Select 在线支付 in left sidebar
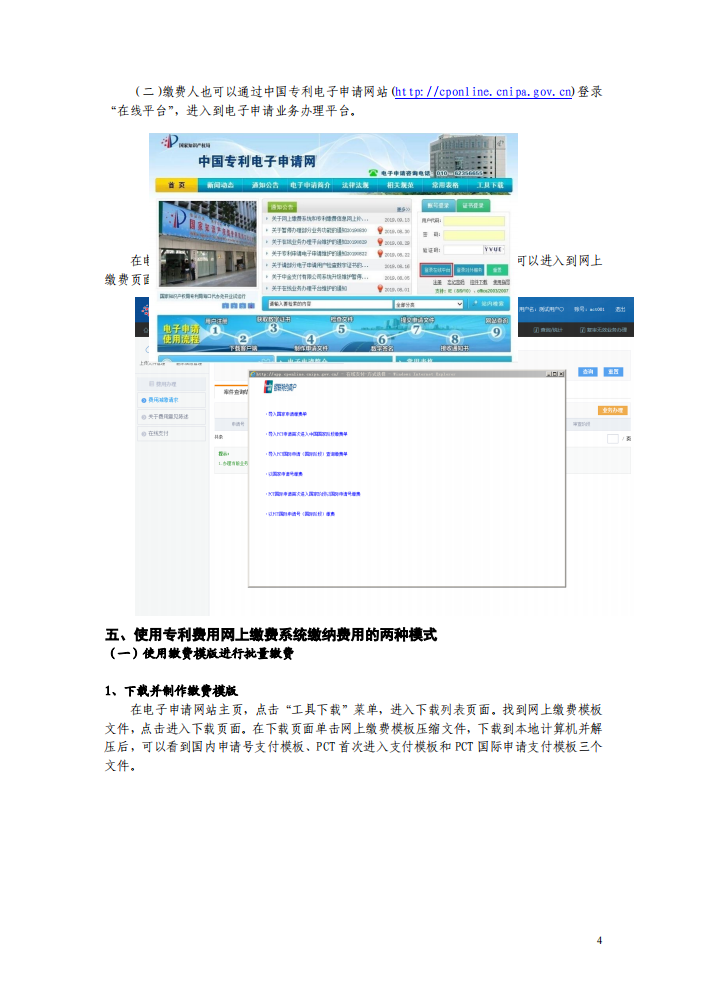This screenshot has height=1002, width=708. [x=173, y=433]
